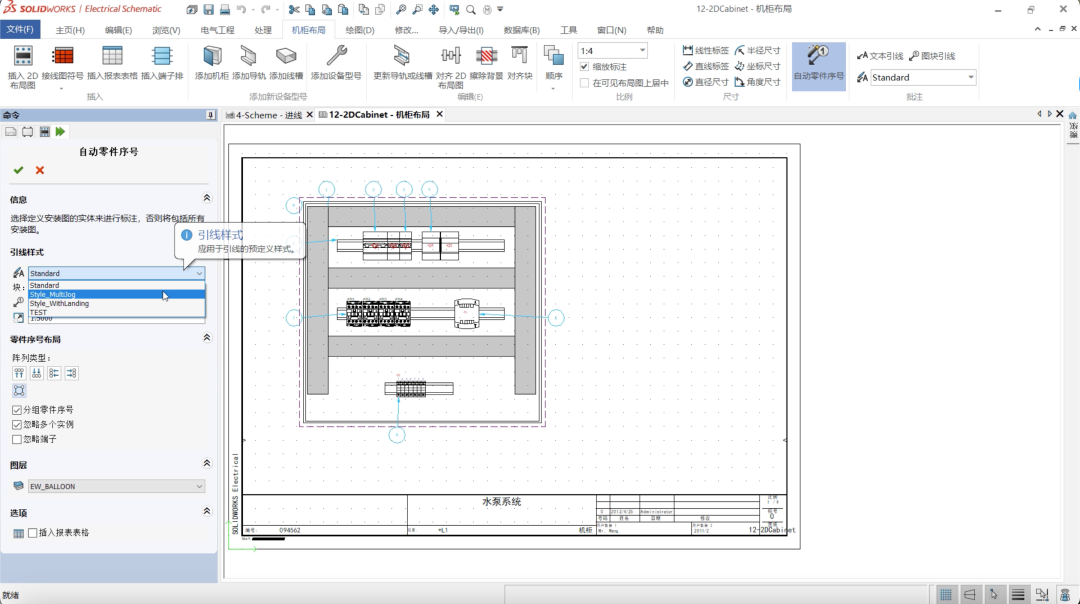Click the 插入端子排 terminal strip icon
Screen dimensions: 1080x604
point(163,57)
